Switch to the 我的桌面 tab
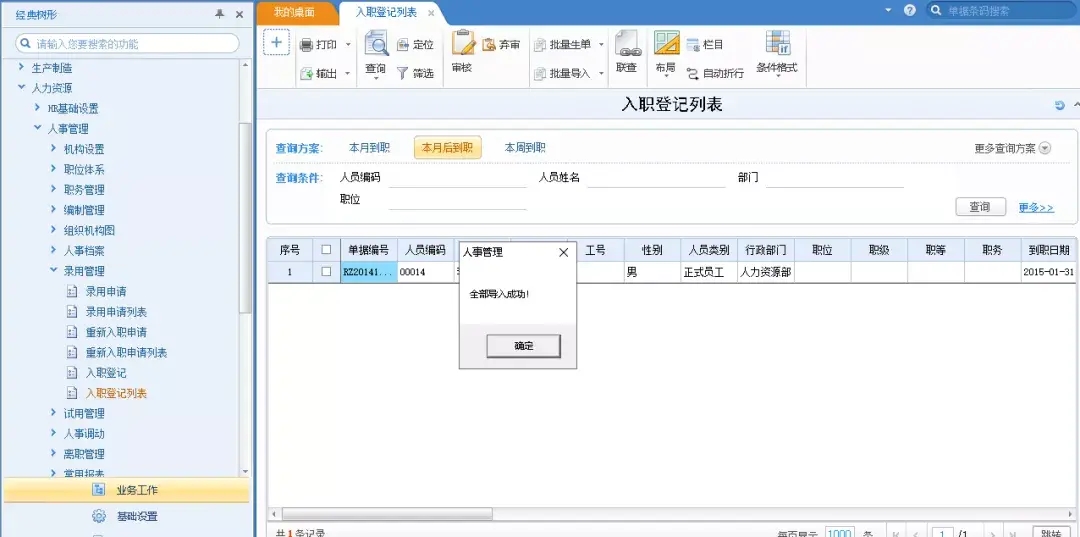Viewport: 1080px width, 537px height. click(294, 13)
